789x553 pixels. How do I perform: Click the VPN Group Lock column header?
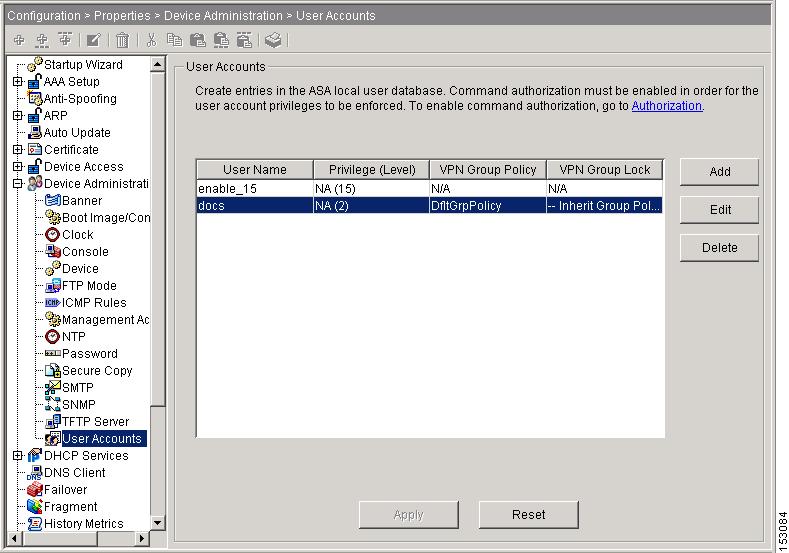[604, 170]
